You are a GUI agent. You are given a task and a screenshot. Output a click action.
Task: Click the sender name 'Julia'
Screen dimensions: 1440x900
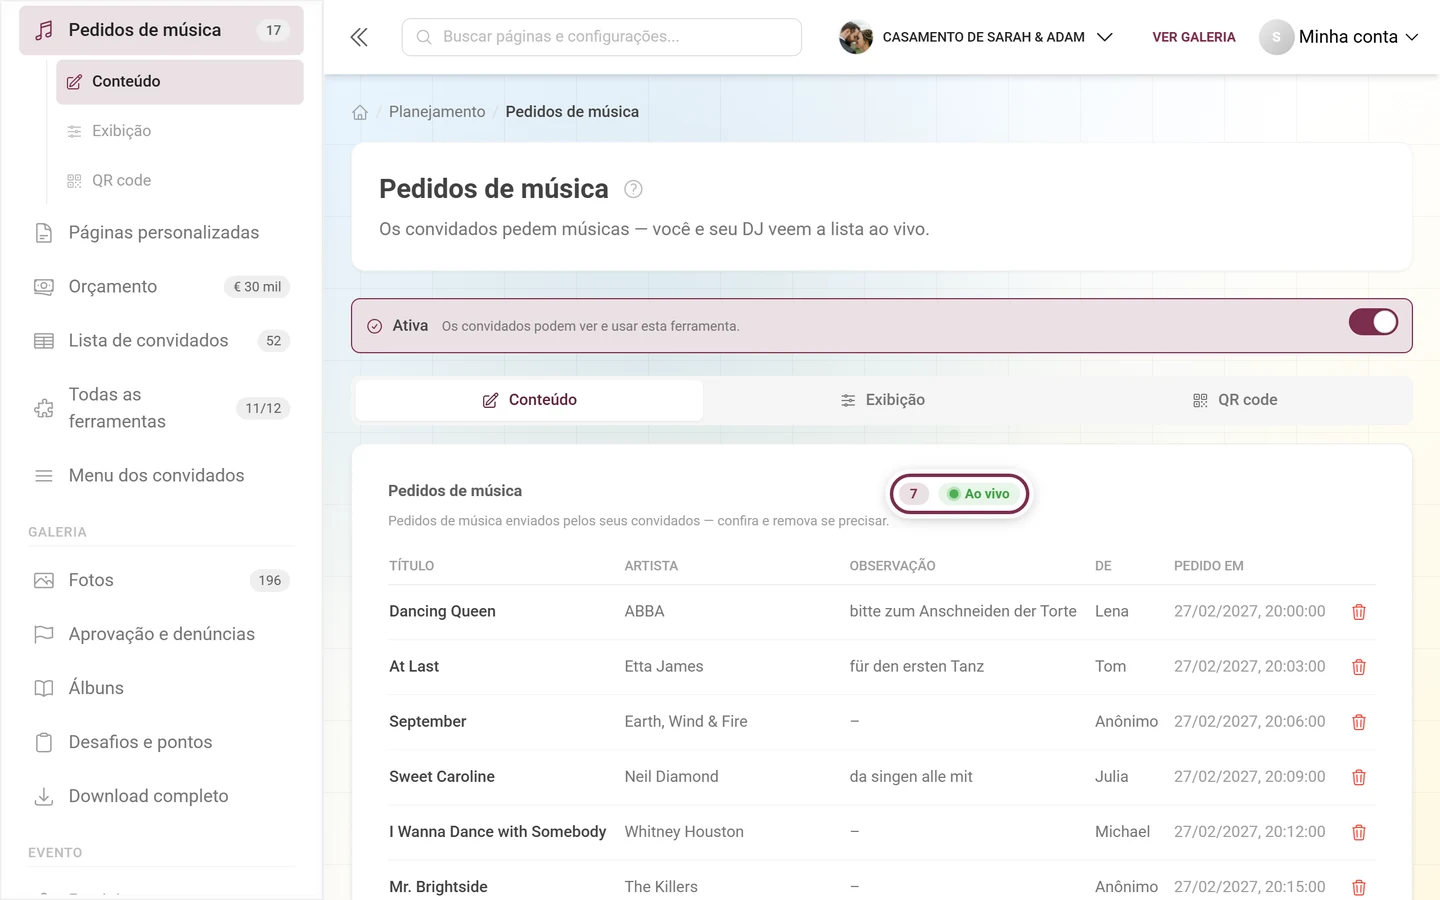[1112, 777]
